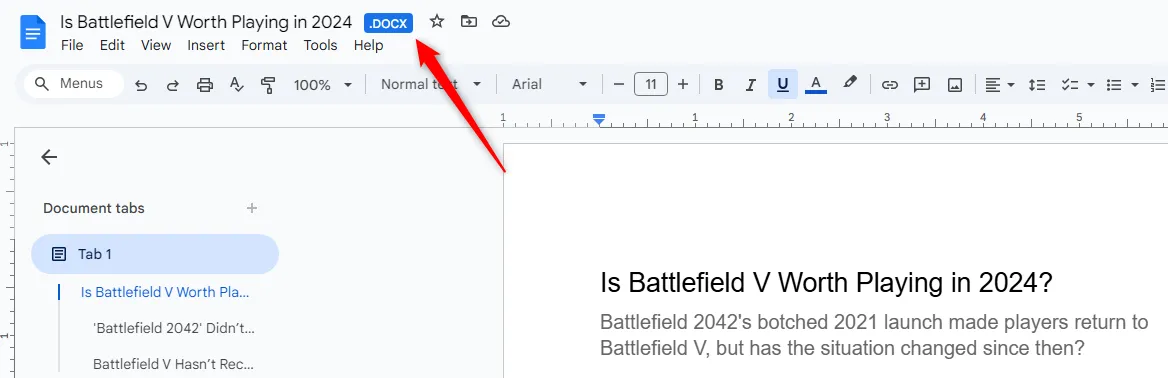Open the bulleted list options arrow
1168x378 pixels.
pyautogui.click(x=1135, y=85)
